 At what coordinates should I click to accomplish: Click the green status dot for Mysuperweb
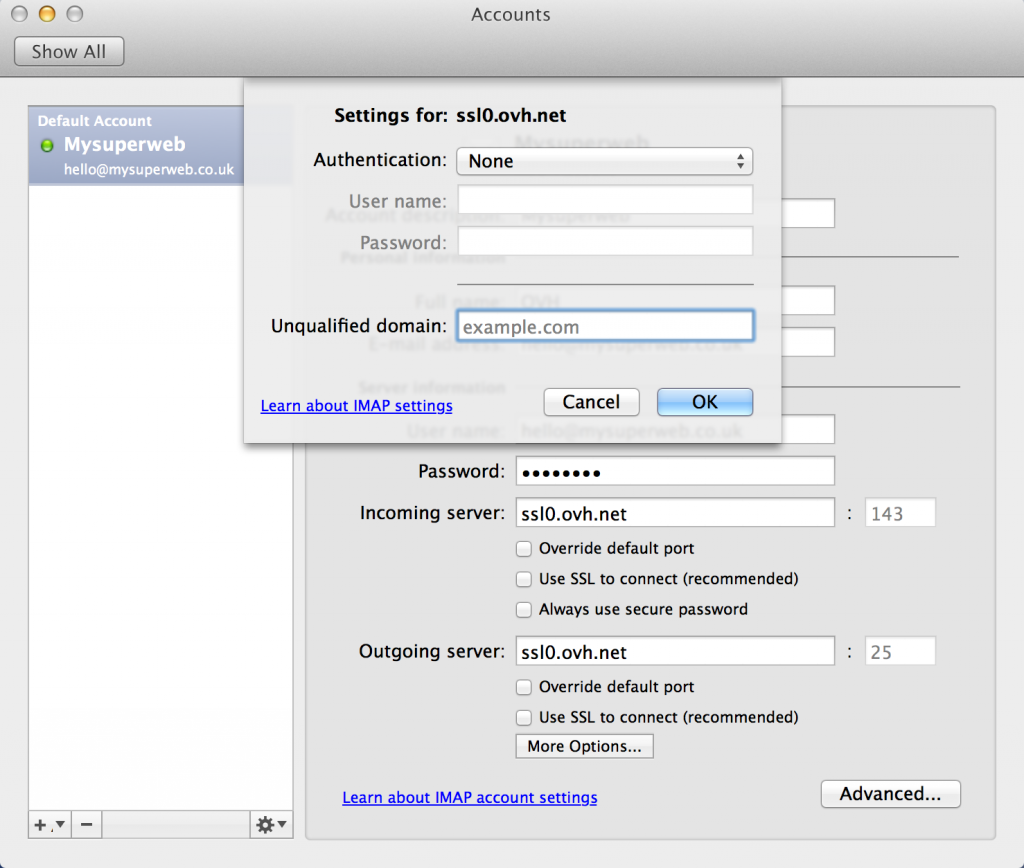[x=47, y=145]
